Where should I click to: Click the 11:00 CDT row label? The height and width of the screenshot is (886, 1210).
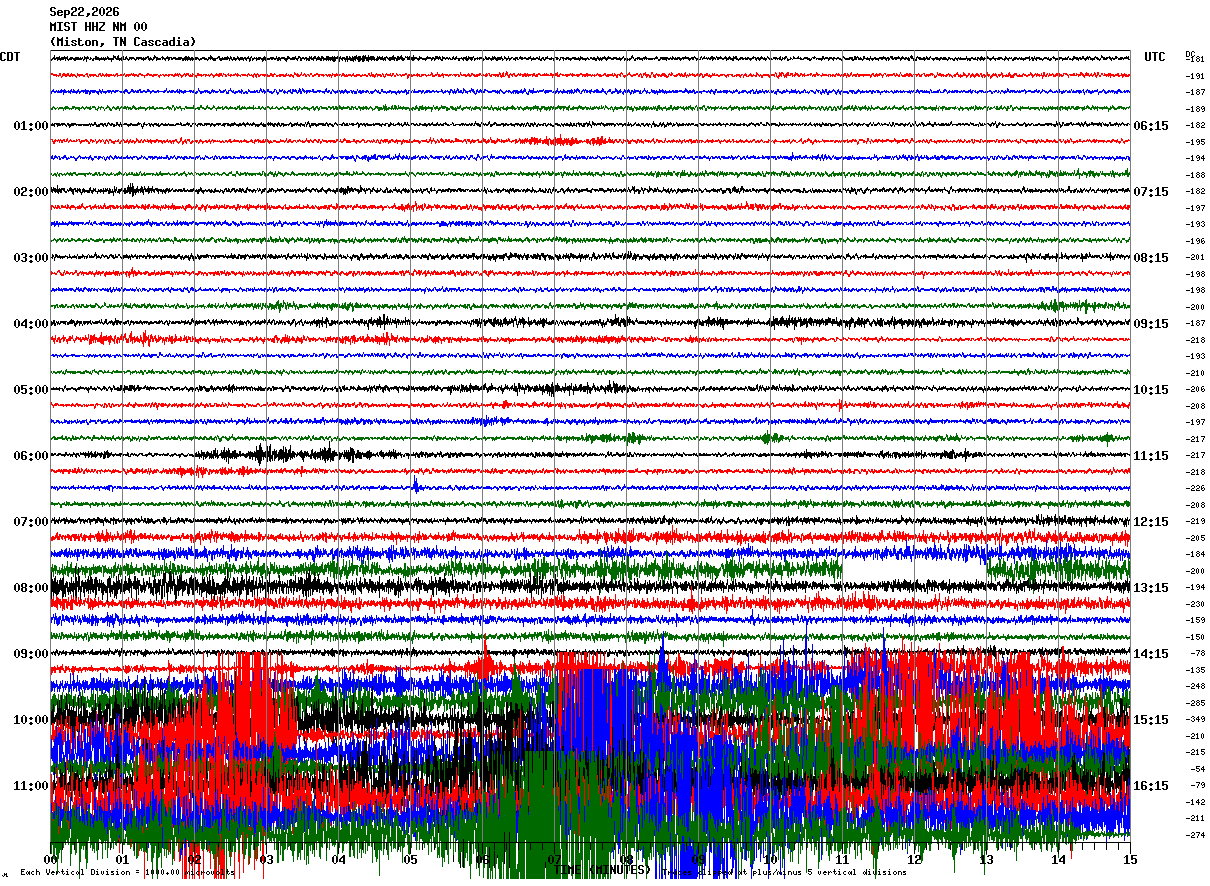[x=31, y=786]
